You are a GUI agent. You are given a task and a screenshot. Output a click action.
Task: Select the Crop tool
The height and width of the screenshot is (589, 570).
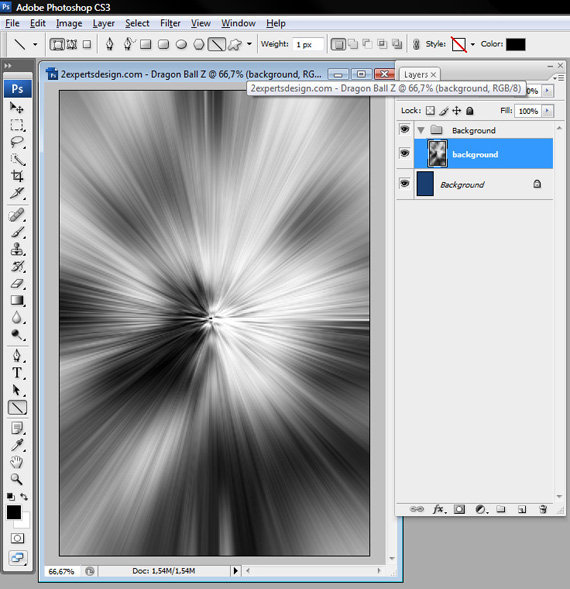(17, 176)
